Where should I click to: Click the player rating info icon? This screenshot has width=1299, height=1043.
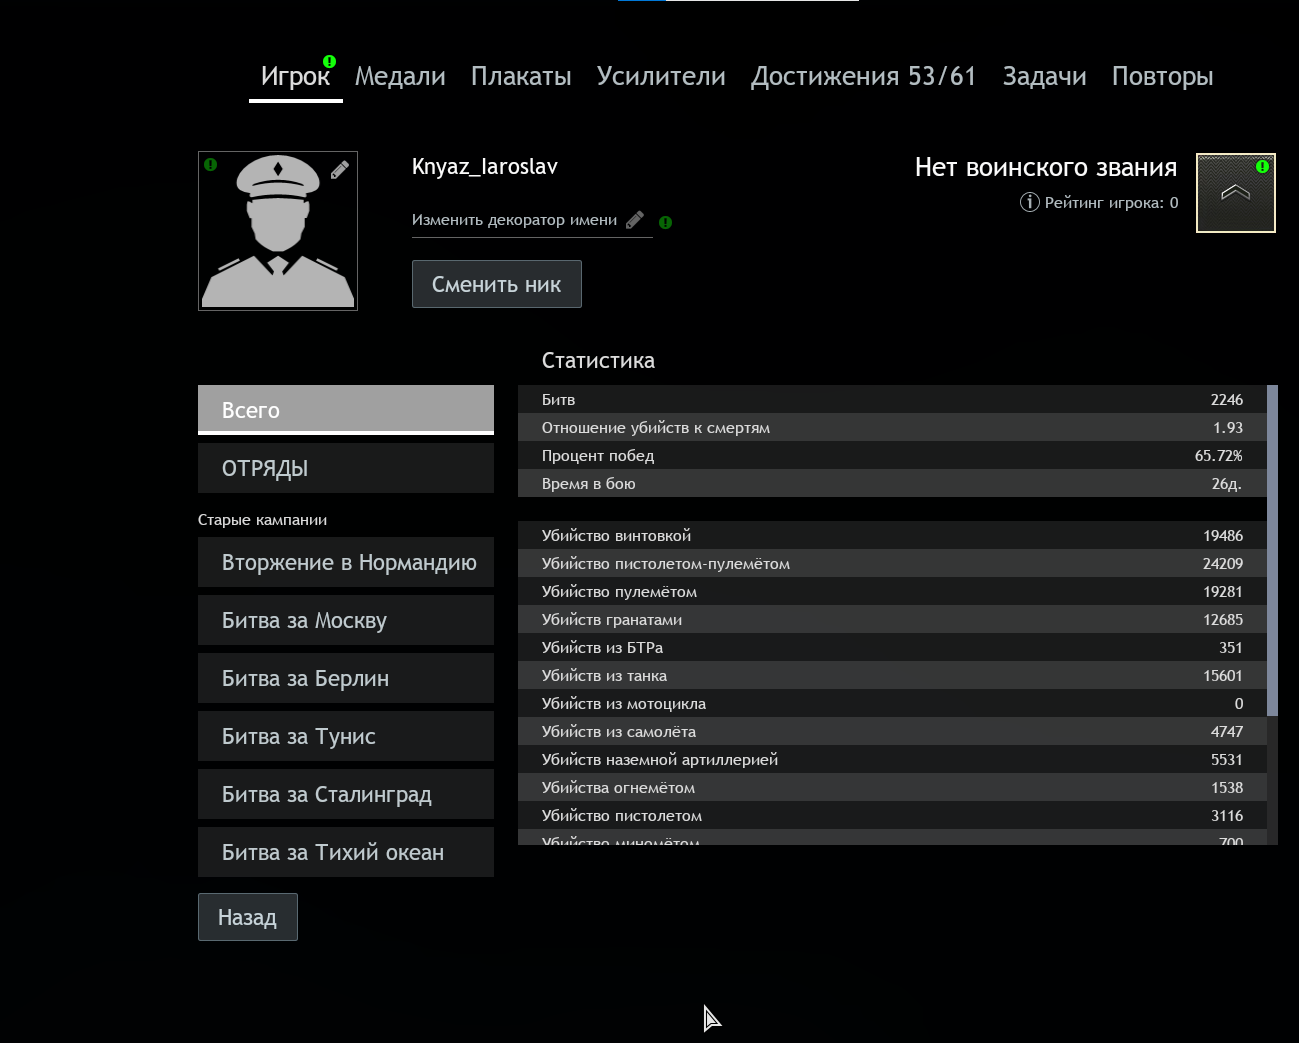[1029, 202]
